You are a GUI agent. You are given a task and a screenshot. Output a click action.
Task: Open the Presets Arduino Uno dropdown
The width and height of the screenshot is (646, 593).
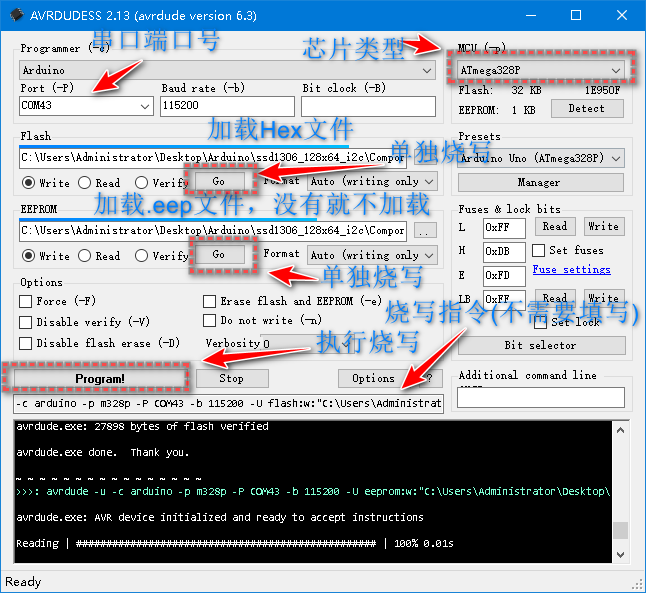point(541,158)
